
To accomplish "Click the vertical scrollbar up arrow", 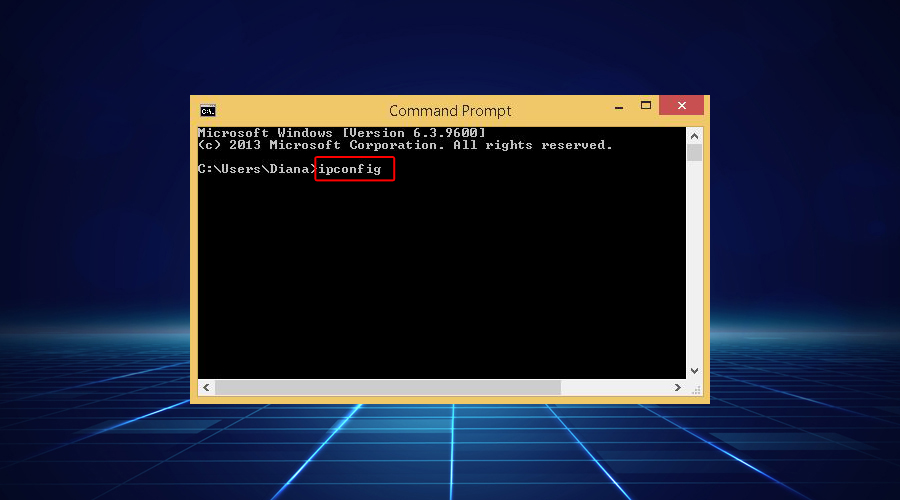I will [x=695, y=136].
